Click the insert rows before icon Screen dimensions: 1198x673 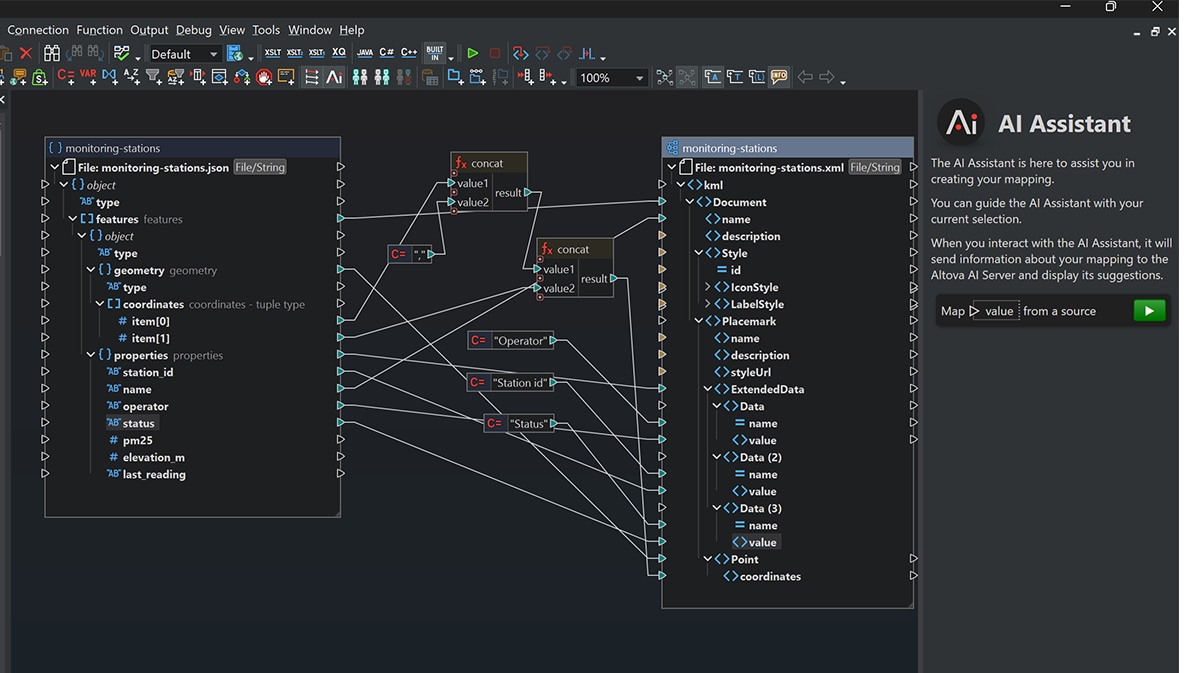(526, 77)
